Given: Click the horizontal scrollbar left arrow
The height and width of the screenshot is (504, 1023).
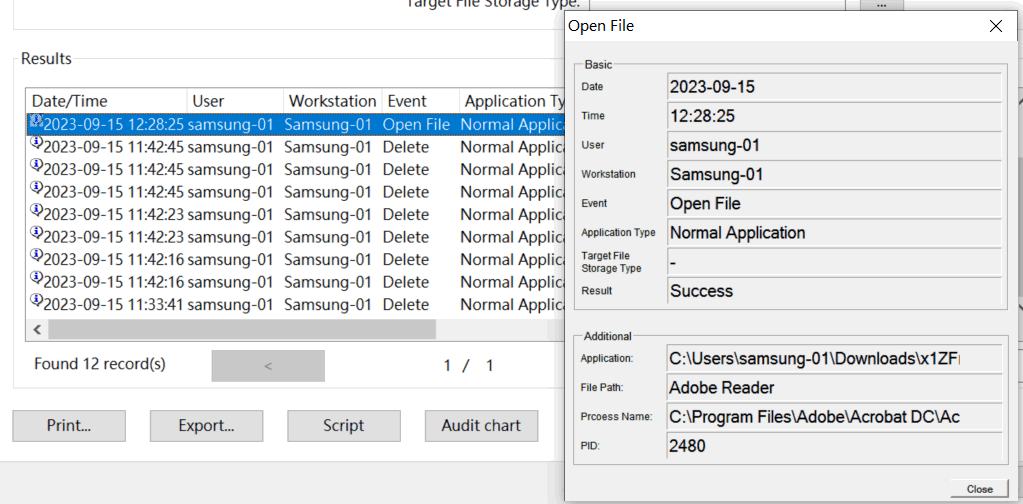Looking at the screenshot, I should click(x=37, y=330).
